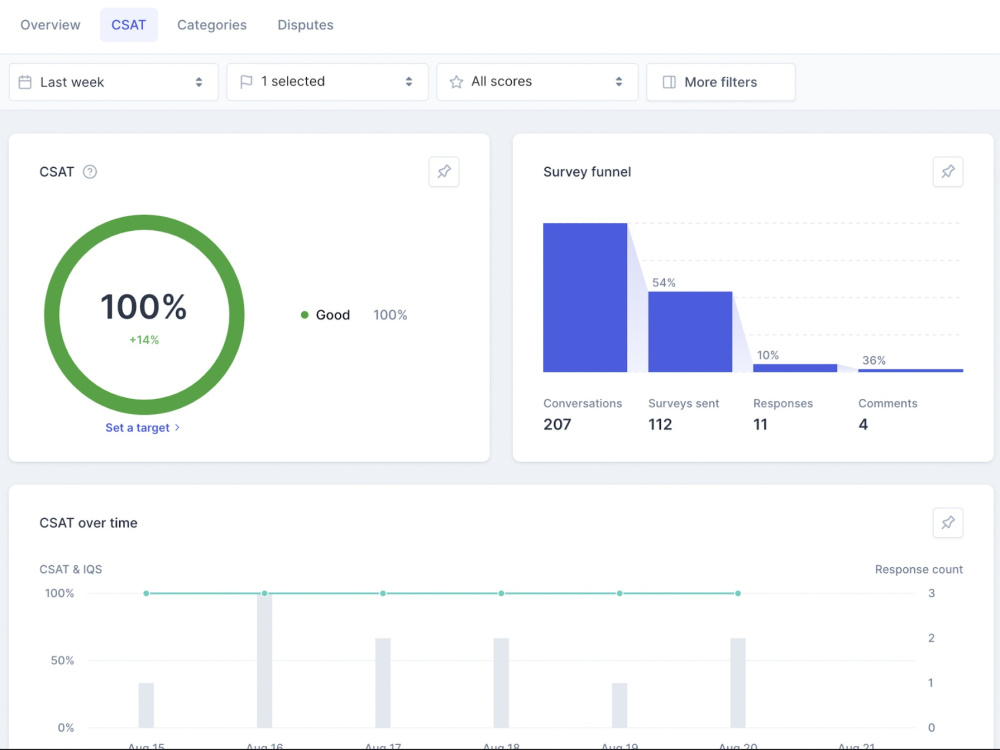Click the Responses funnel bar

point(795,368)
